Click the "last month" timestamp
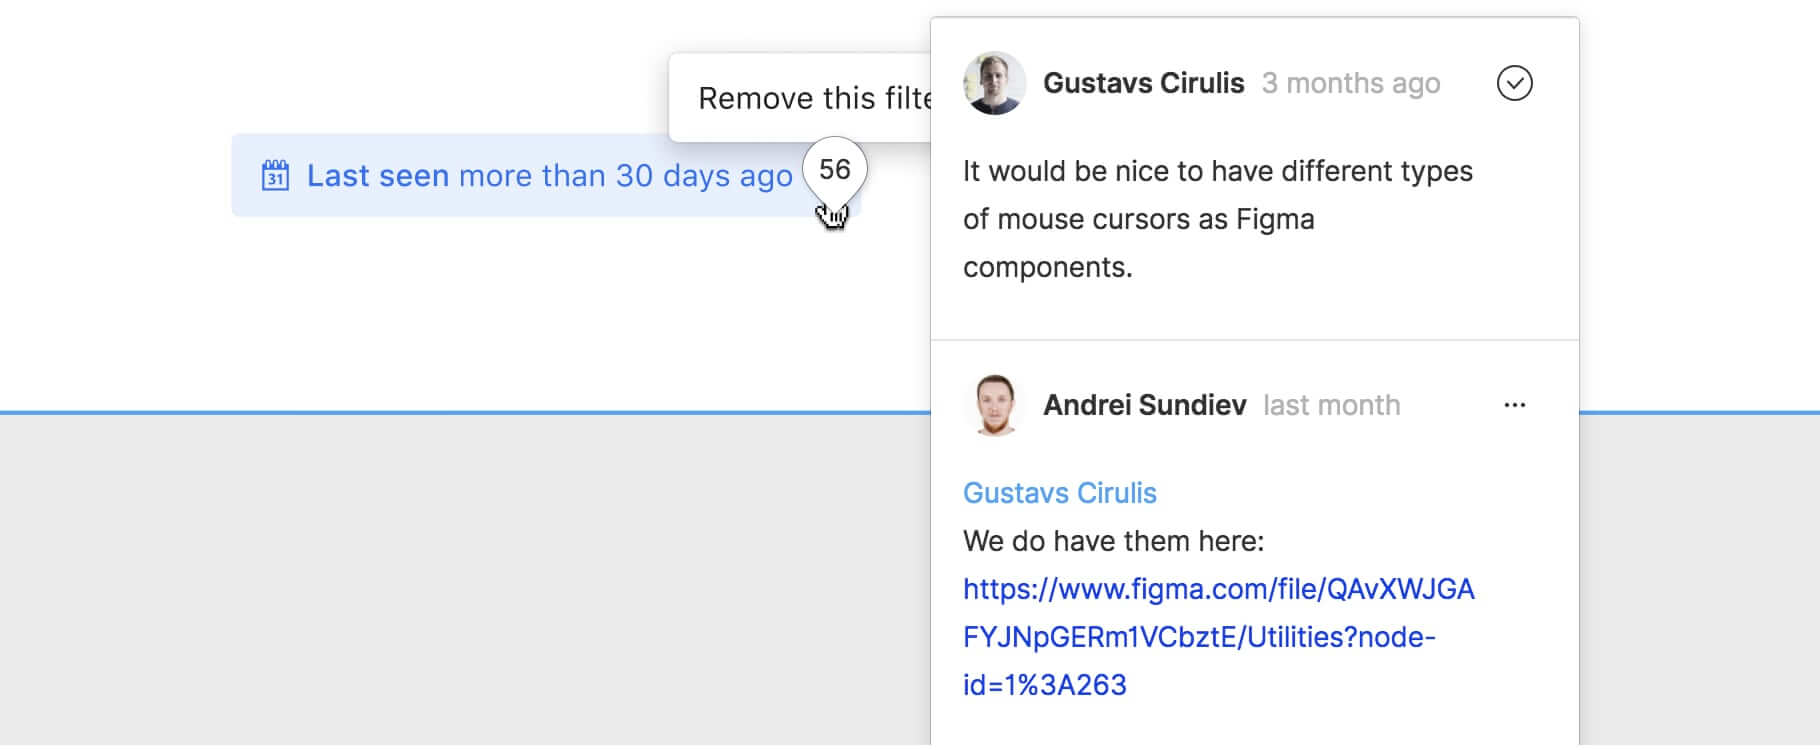Screen dimensions: 1820x750 tap(1331, 405)
